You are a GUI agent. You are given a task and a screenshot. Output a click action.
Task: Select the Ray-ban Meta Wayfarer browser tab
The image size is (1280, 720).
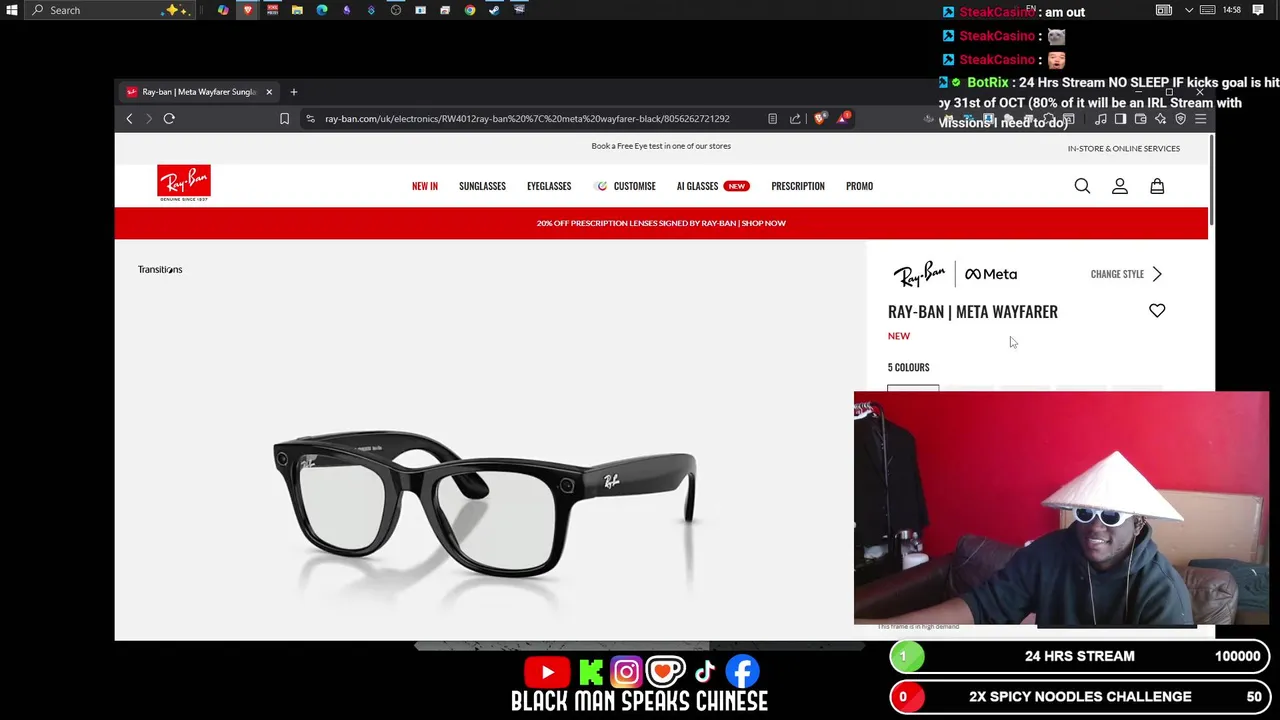[x=198, y=92]
